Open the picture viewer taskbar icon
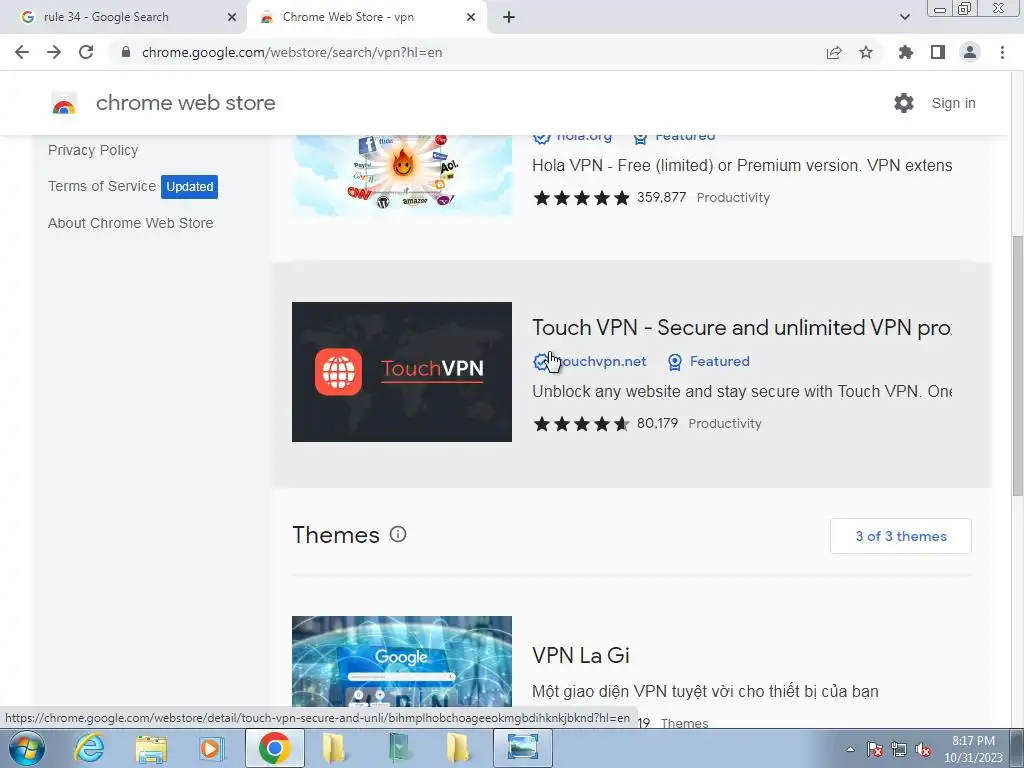1024x768 pixels. (523, 748)
